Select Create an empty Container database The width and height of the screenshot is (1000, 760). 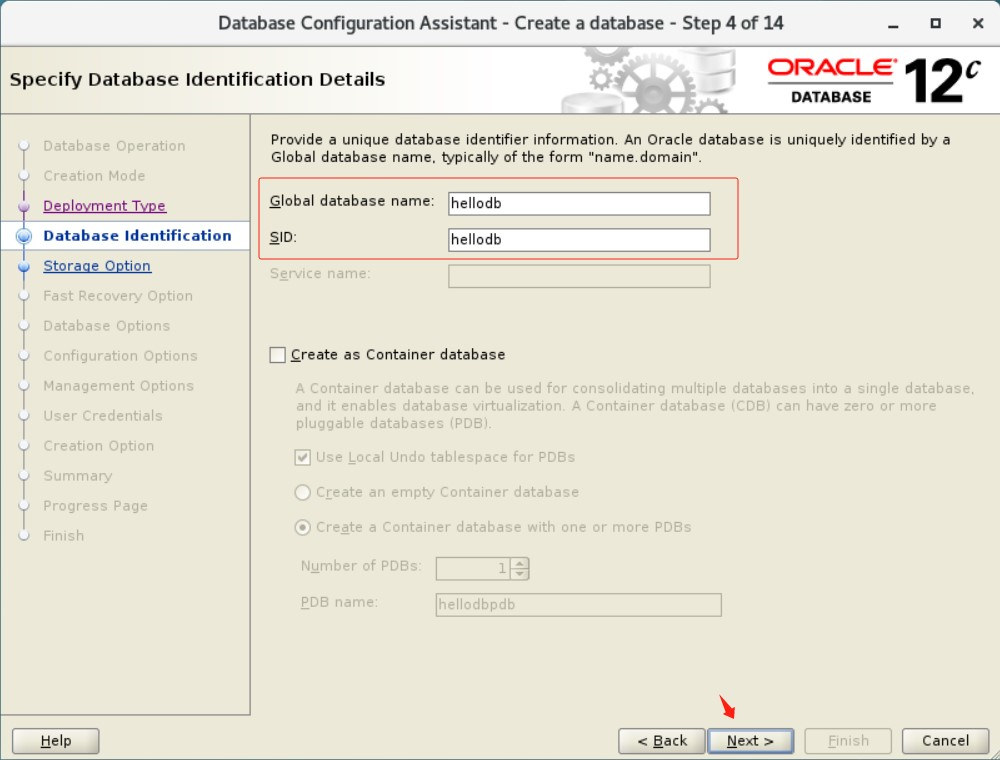[302, 492]
